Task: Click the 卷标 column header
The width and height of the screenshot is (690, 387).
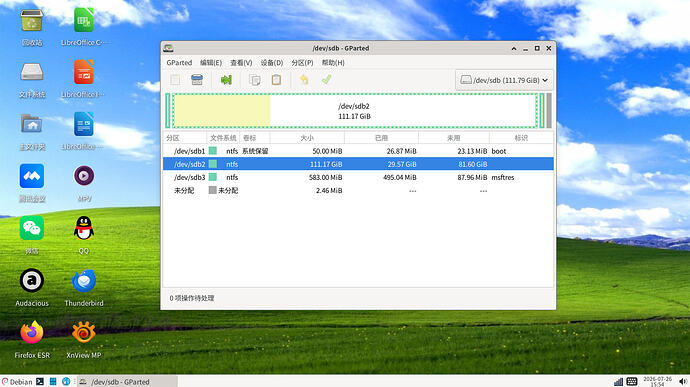Action: click(x=255, y=138)
